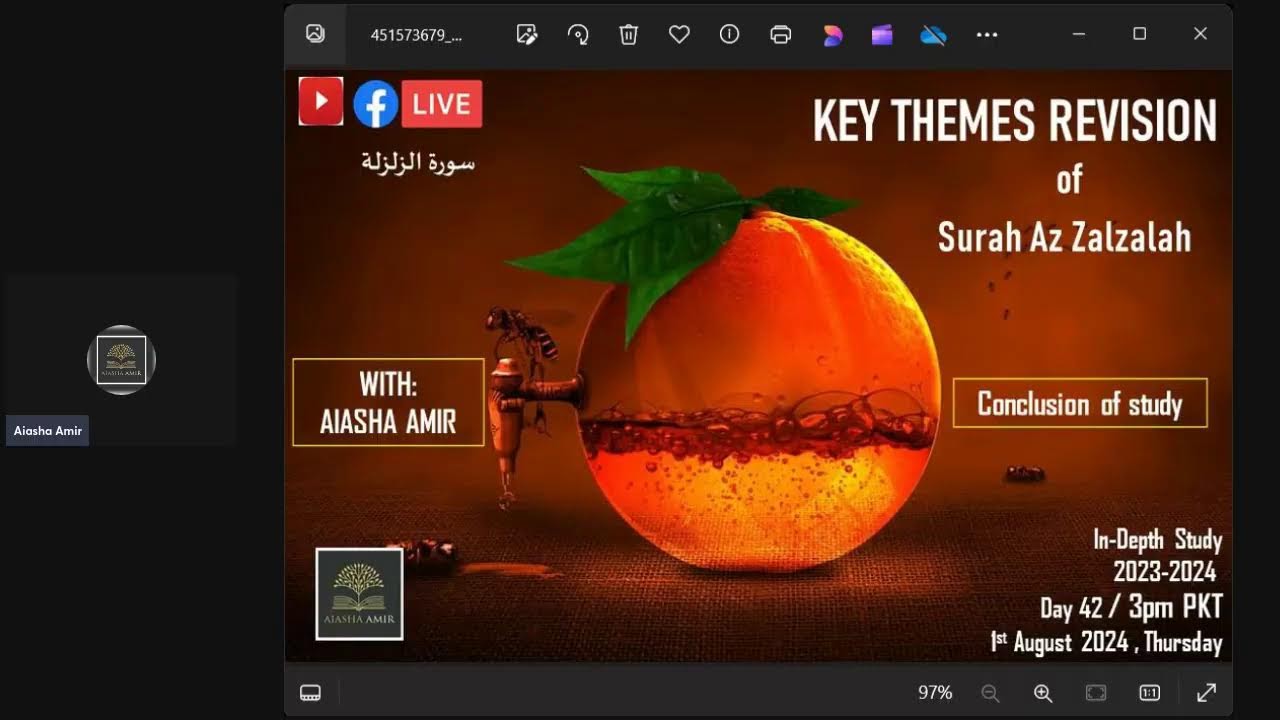Click the Aiasha Amir name label
Image resolution: width=1280 pixels, height=720 pixels.
coord(48,431)
